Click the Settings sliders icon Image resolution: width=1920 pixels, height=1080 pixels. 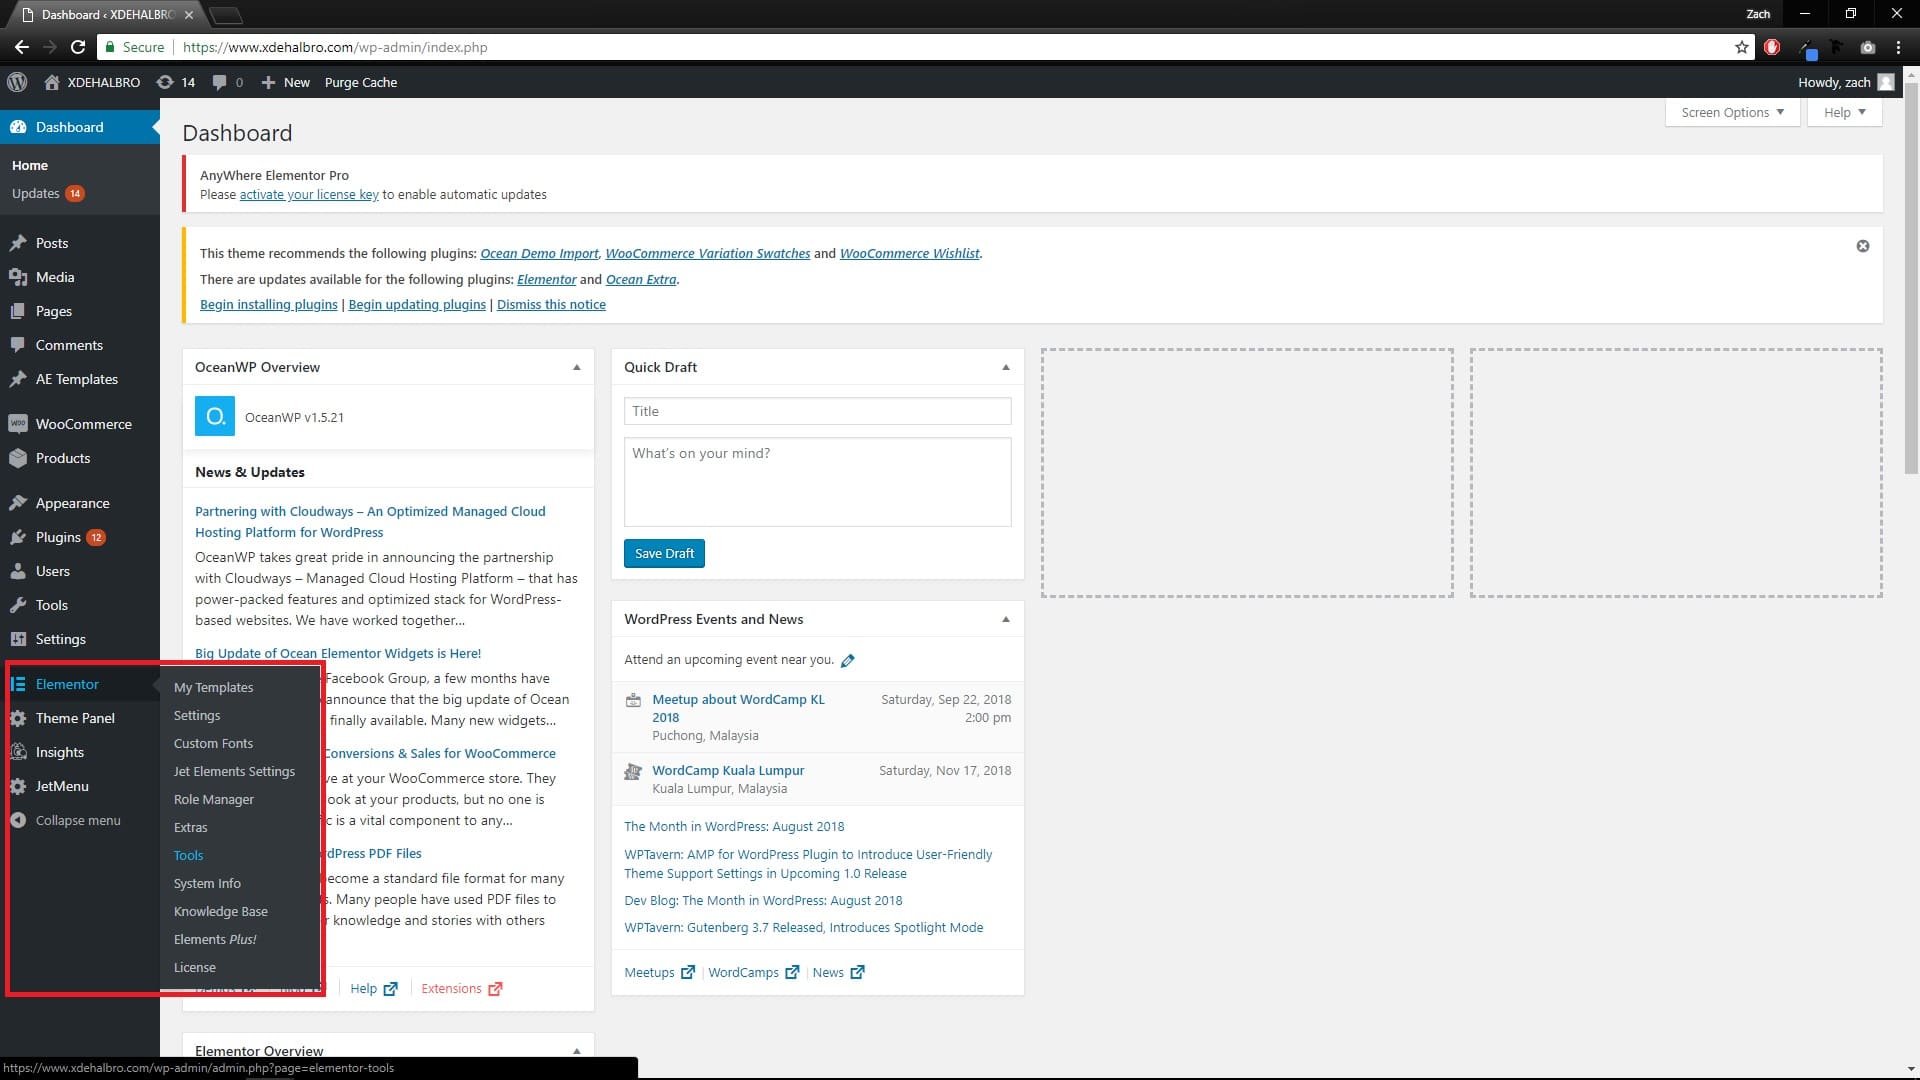click(x=18, y=639)
